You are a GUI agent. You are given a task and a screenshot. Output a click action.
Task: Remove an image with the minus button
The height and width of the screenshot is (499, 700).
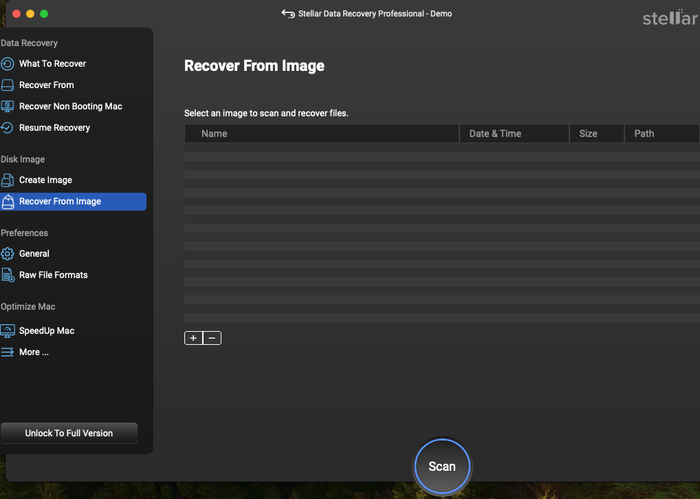pos(212,338)
